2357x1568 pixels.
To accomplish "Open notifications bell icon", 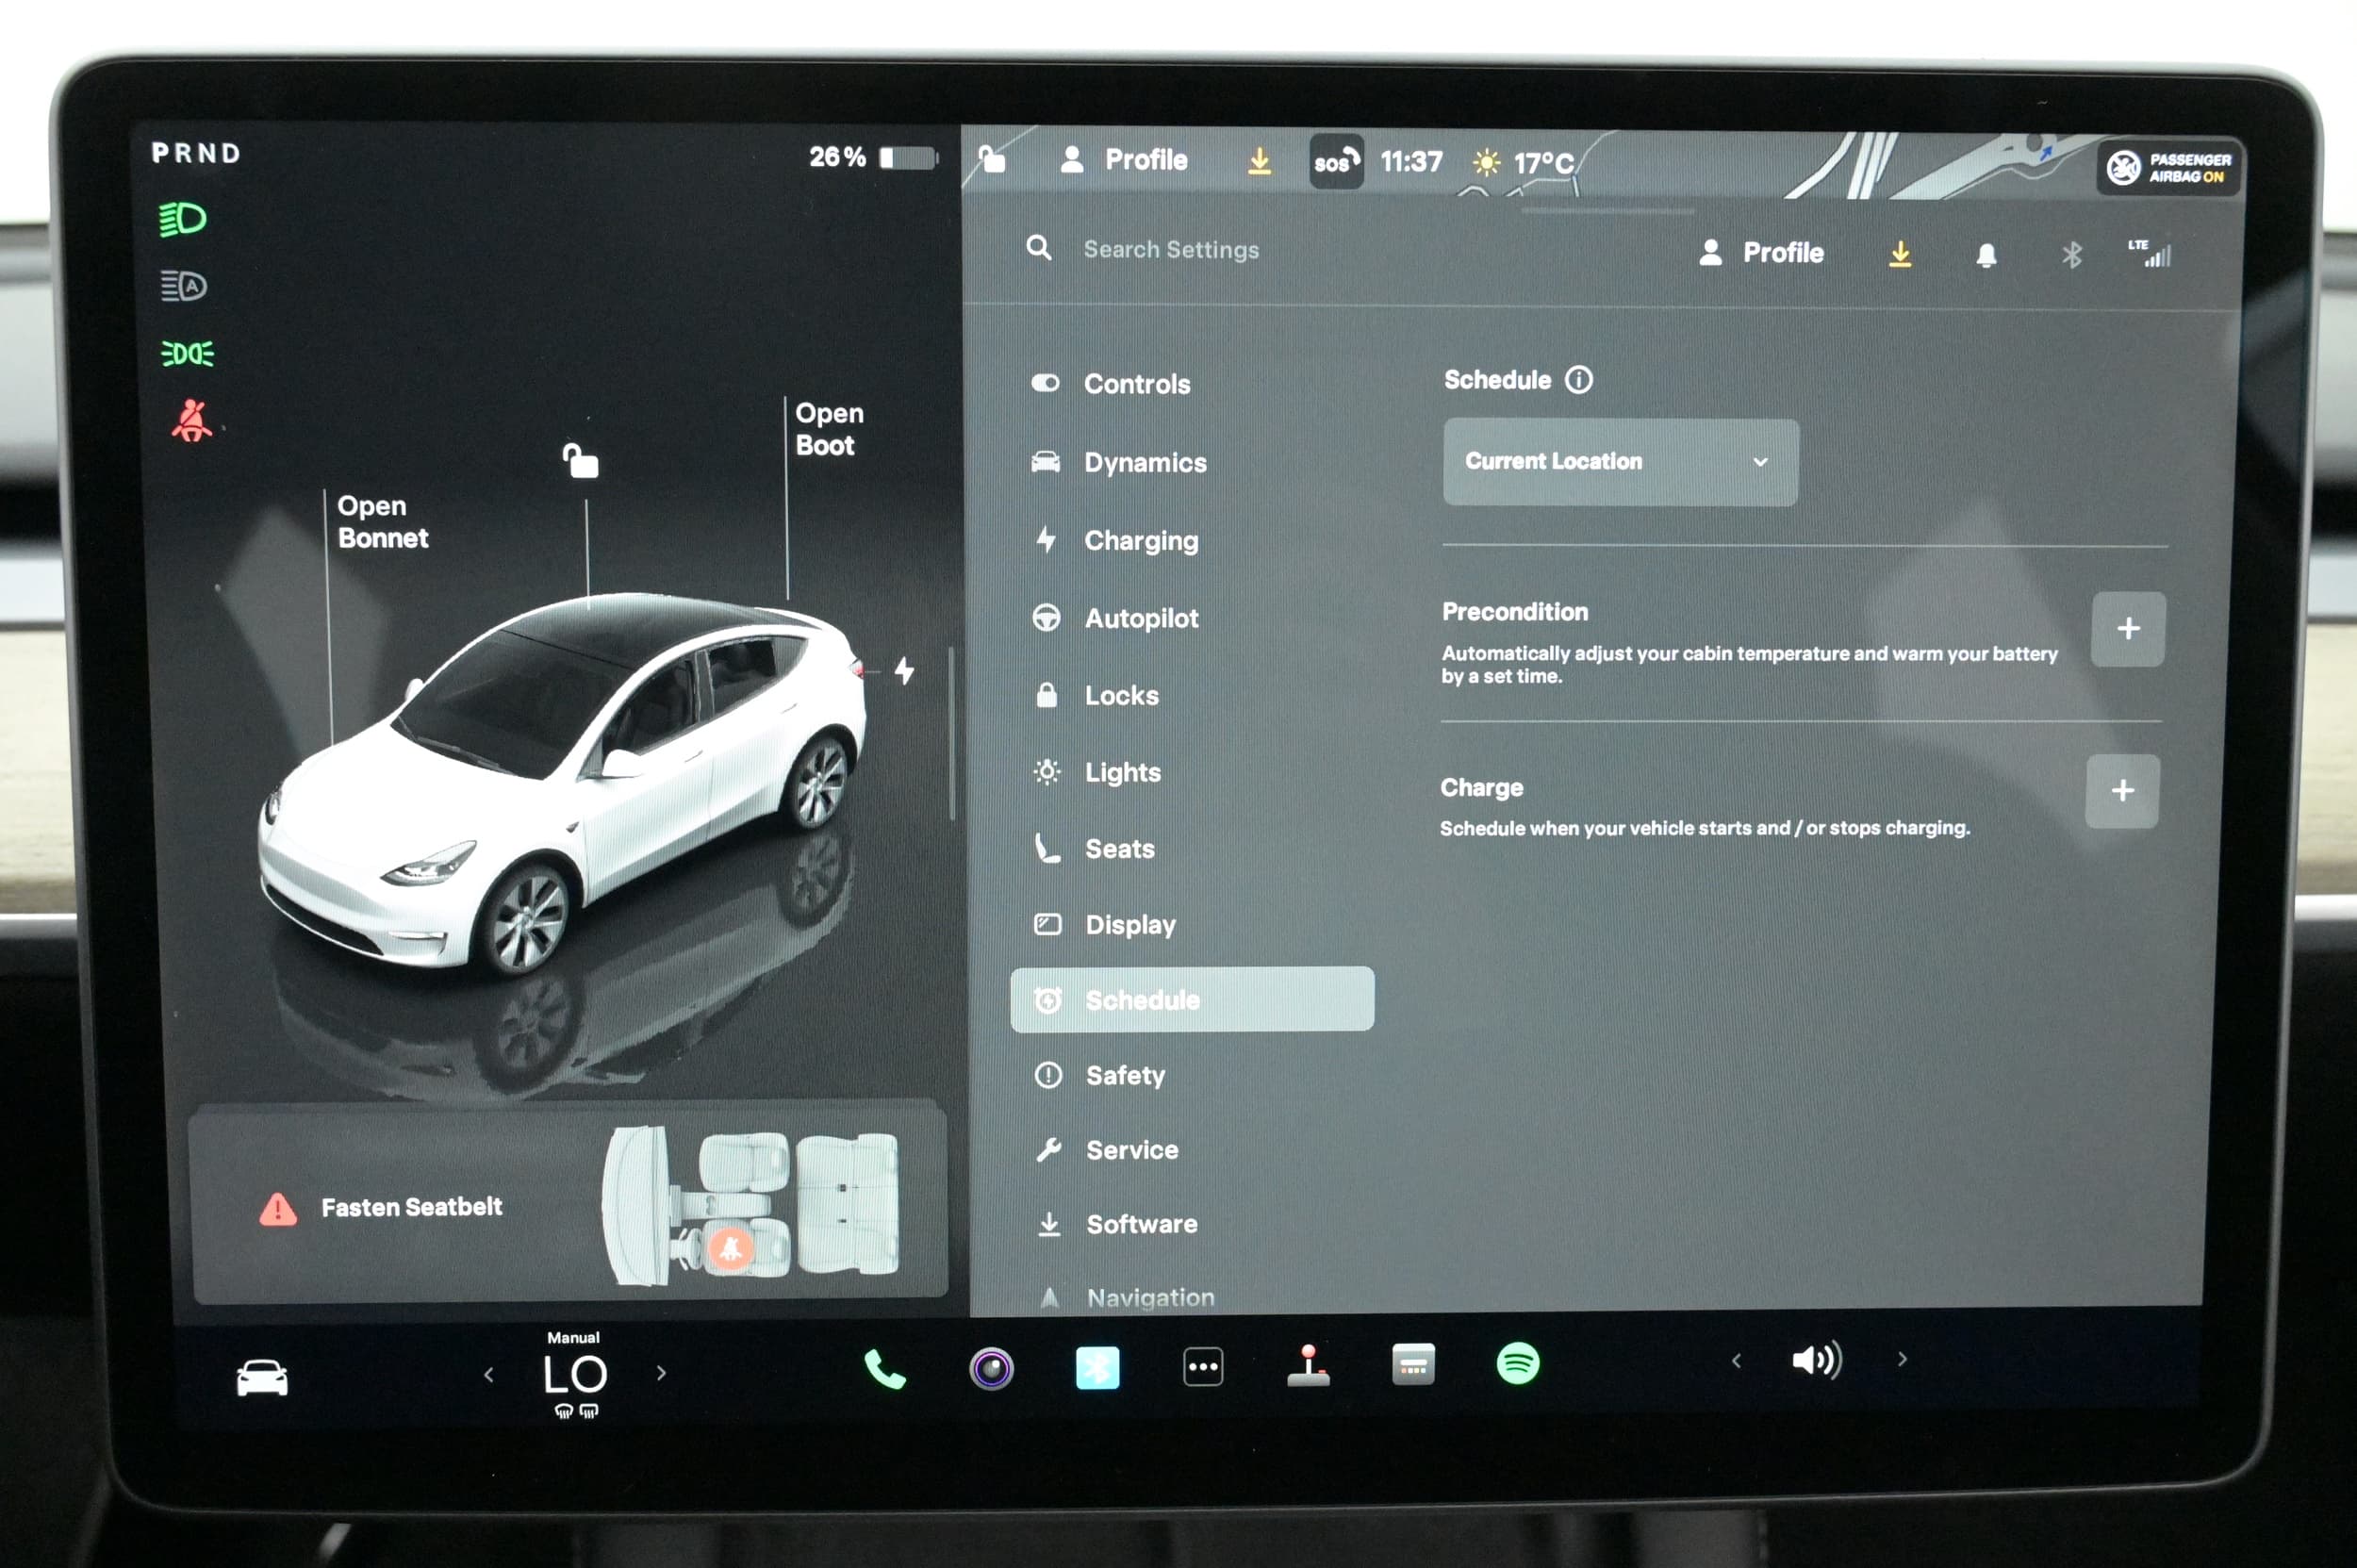I will [x=1986, y=255].
